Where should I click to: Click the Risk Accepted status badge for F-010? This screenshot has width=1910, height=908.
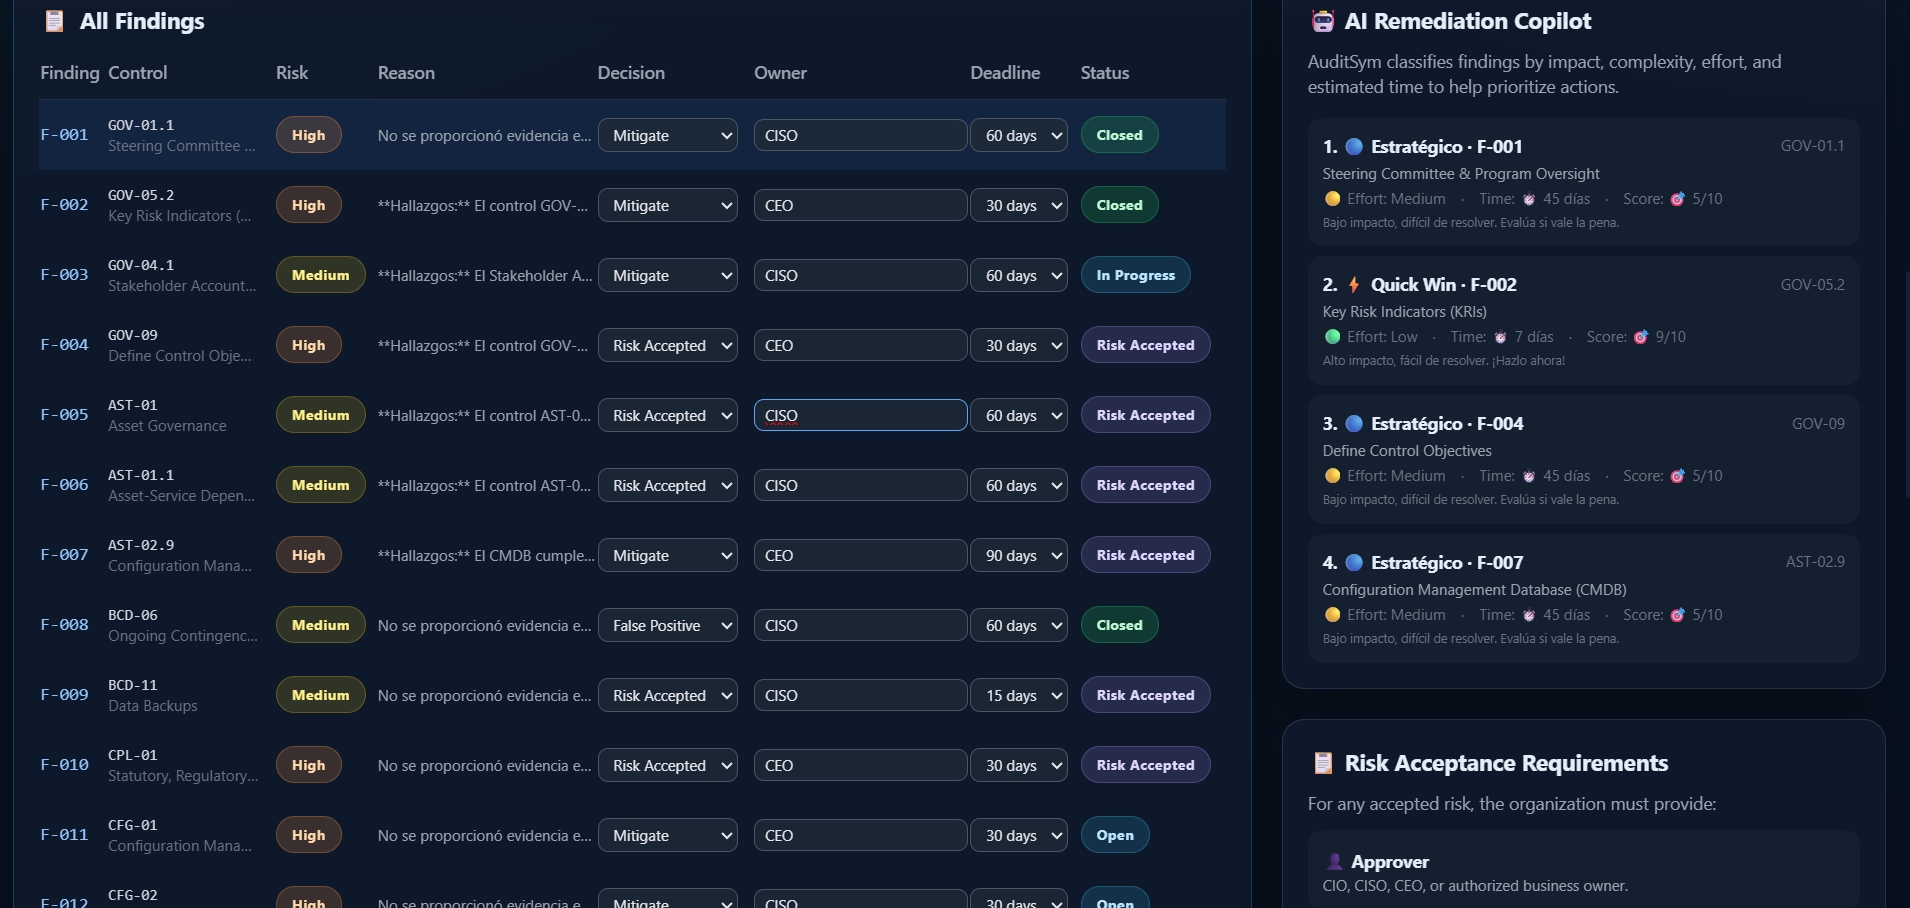pyautogui.click(x=1145, y=765)
